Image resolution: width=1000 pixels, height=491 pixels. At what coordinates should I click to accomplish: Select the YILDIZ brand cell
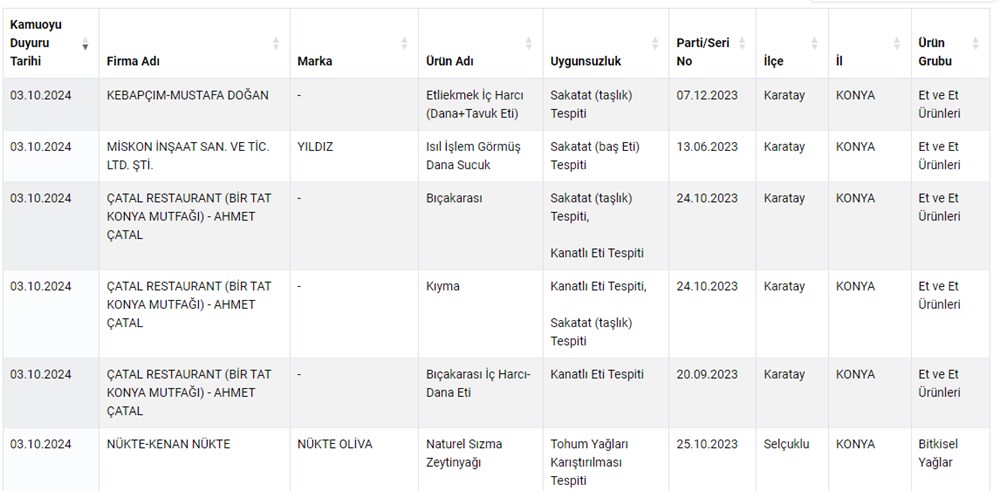point(315,146)
